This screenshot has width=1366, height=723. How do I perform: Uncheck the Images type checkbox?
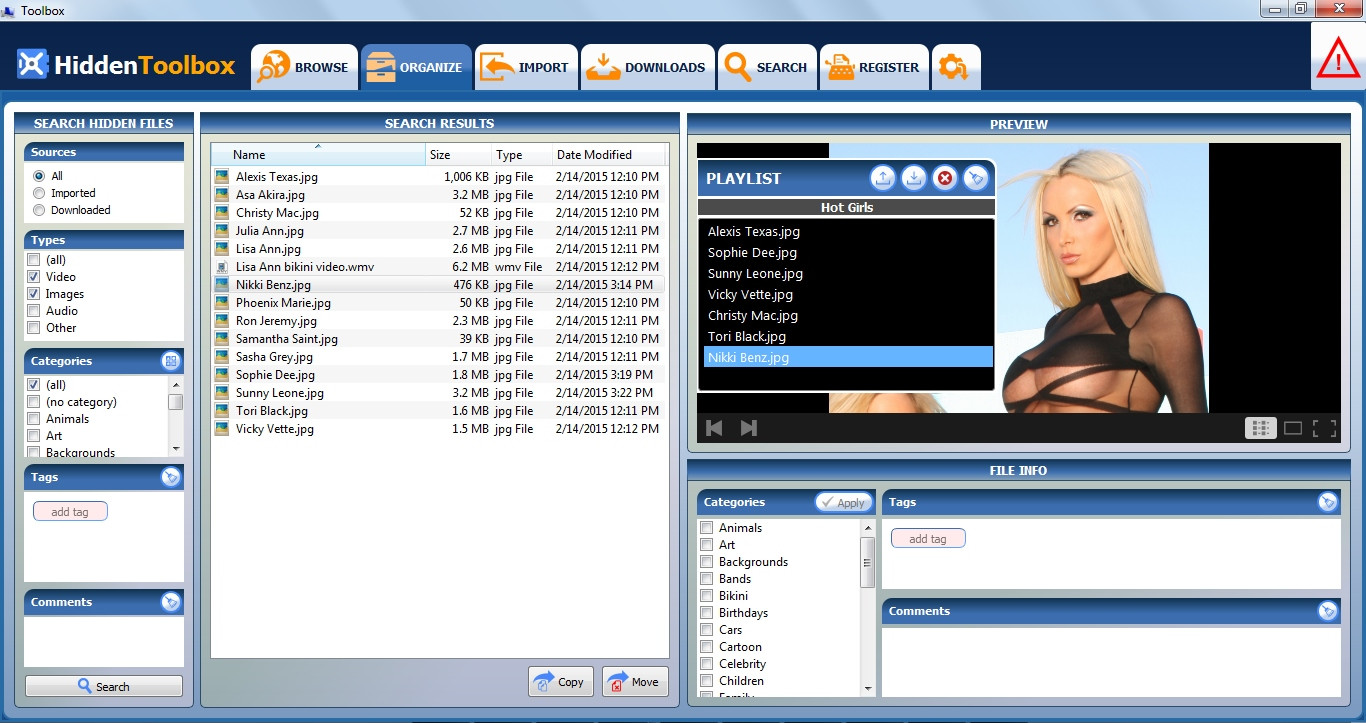34,294
